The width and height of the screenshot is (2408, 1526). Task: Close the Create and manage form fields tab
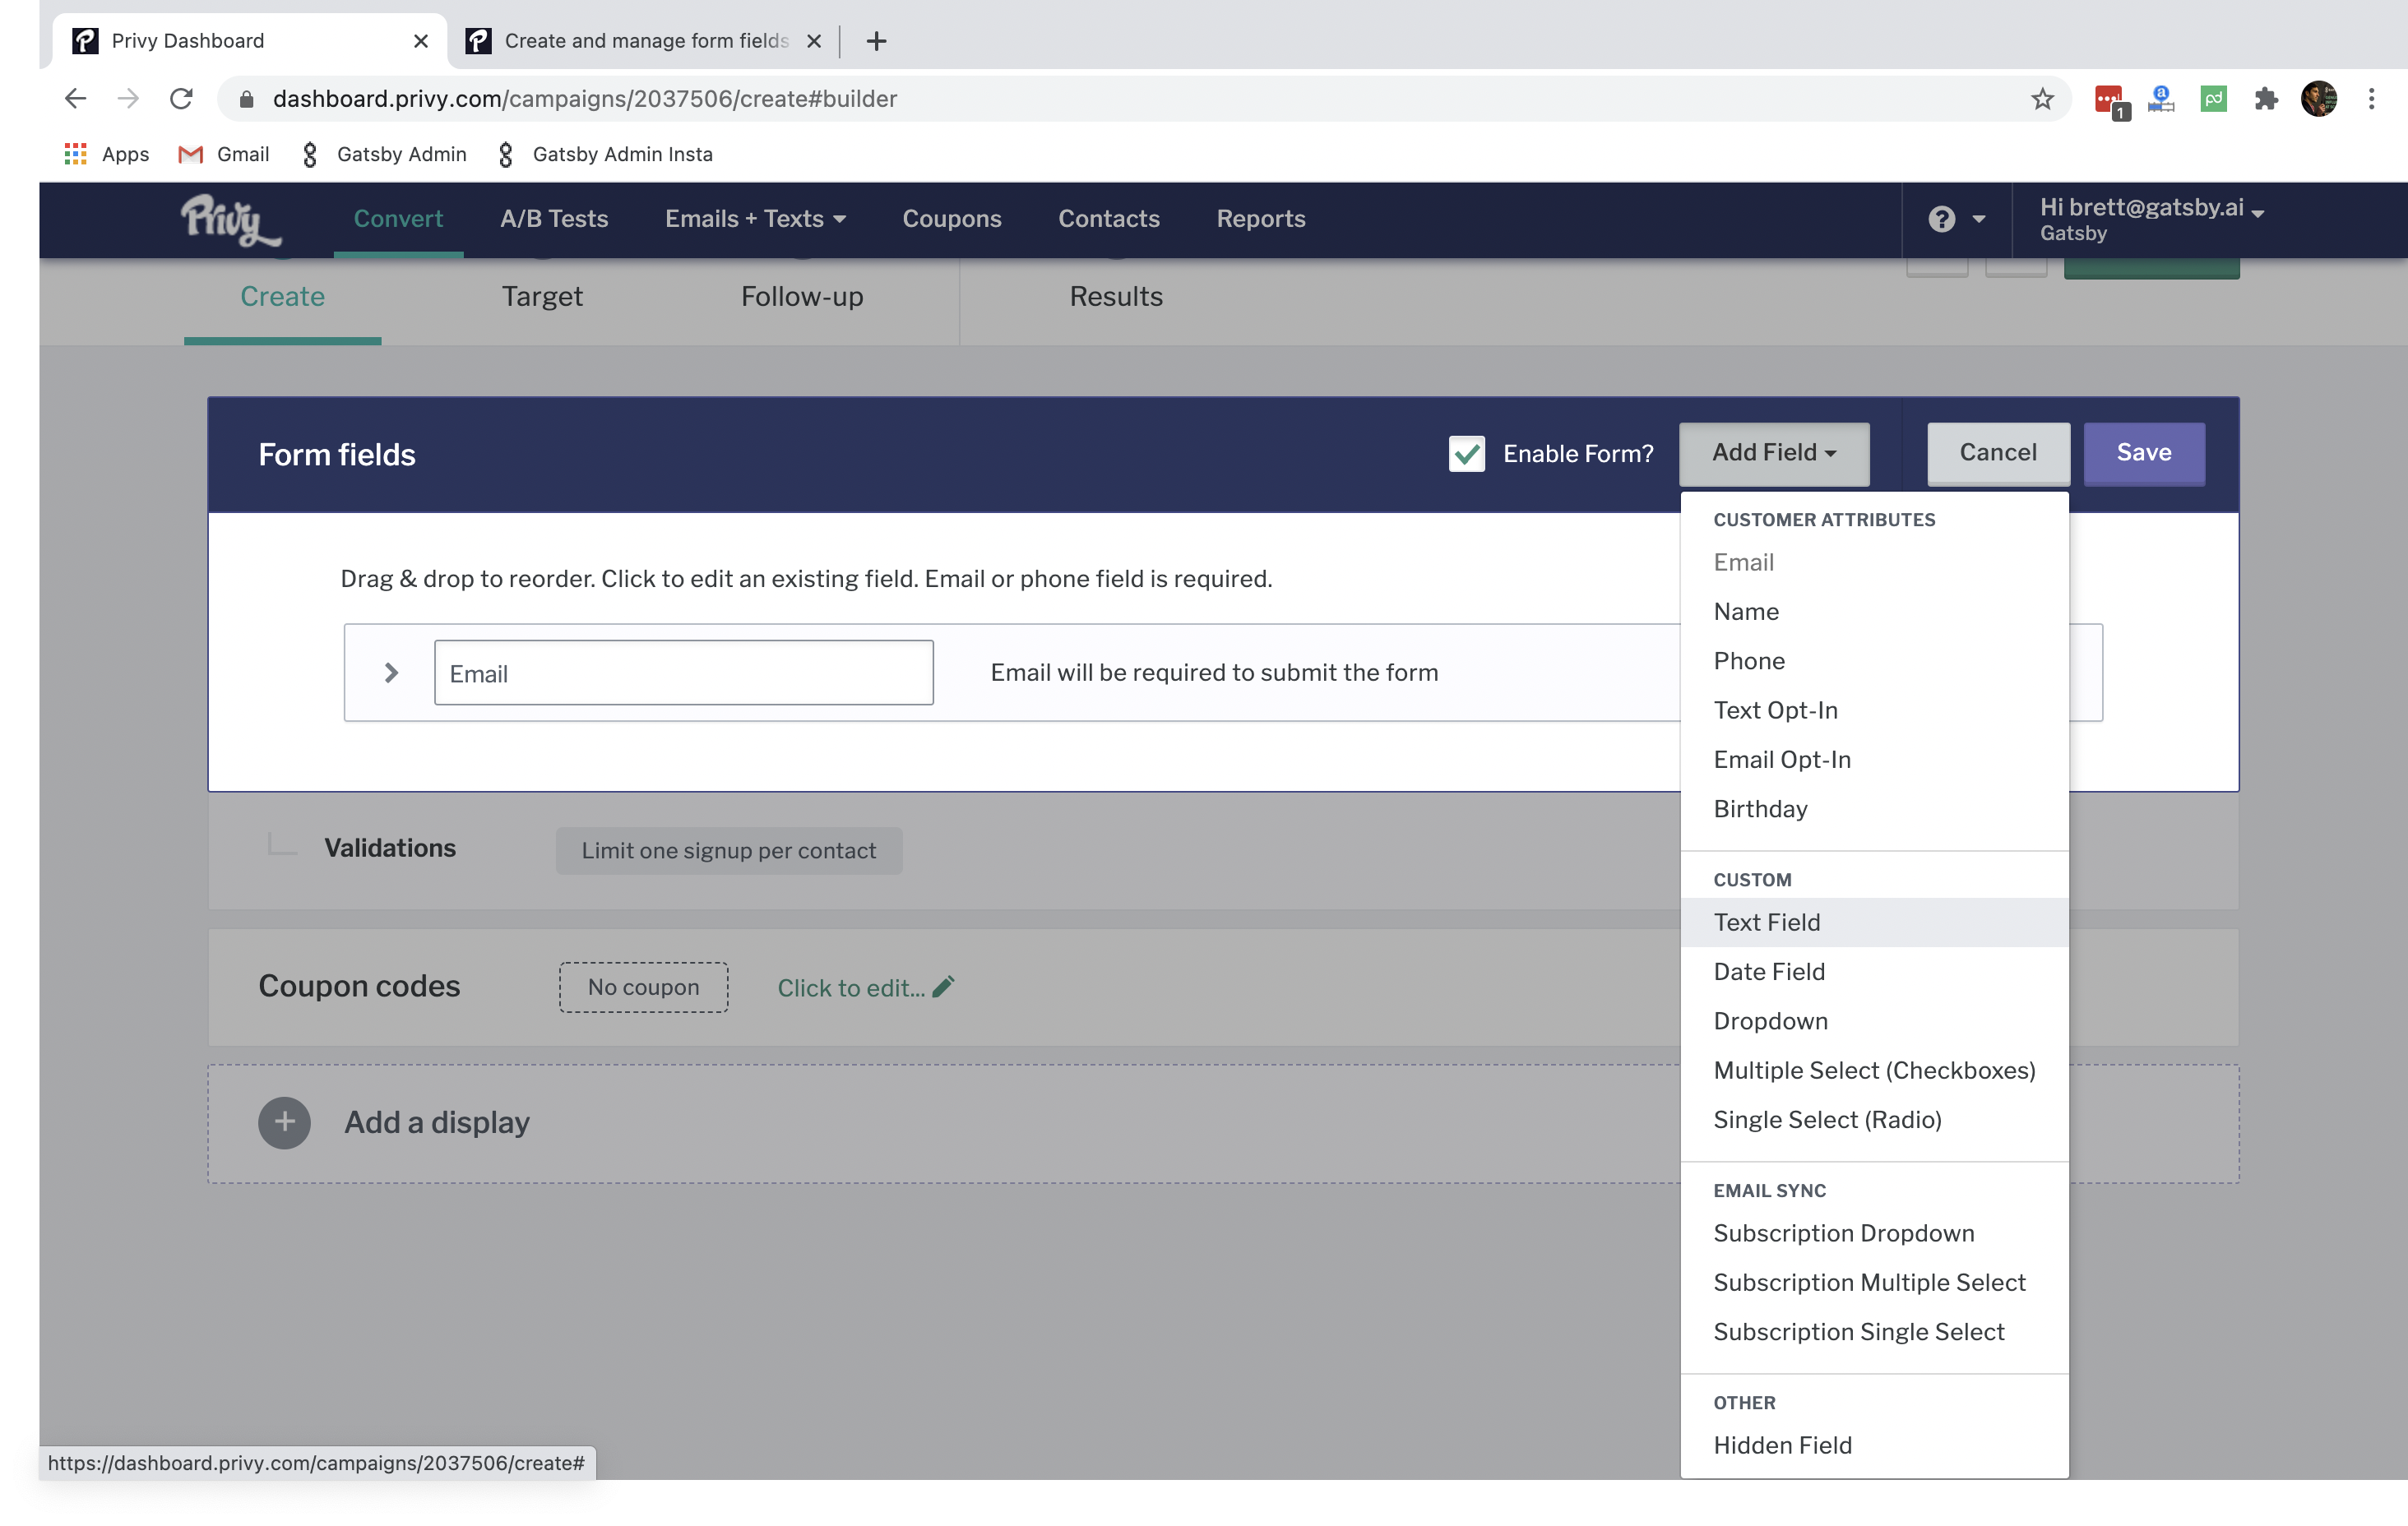[x=814, y=41]
